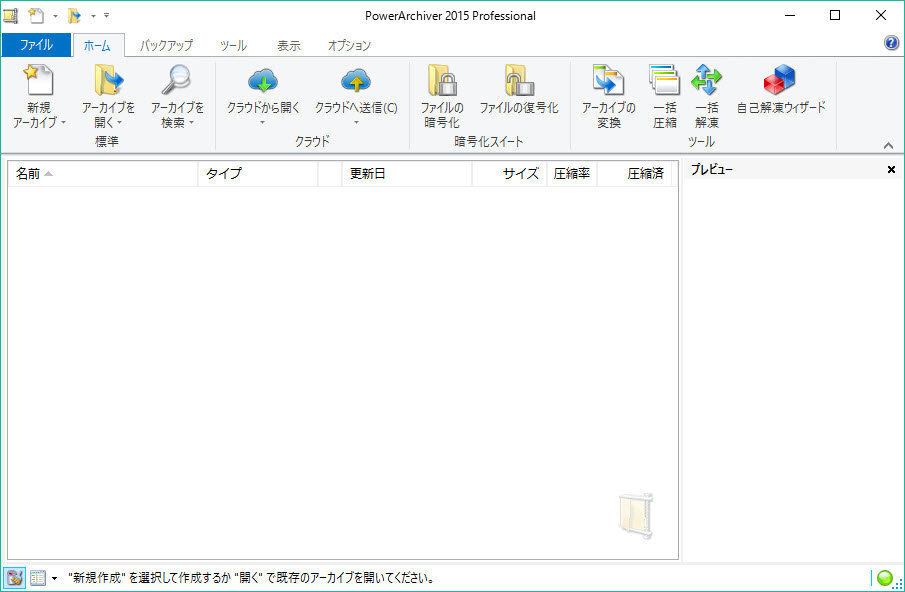
Task: Expand the クラウドへ送信(C) dropdown arrow
Action: [356, 122]
